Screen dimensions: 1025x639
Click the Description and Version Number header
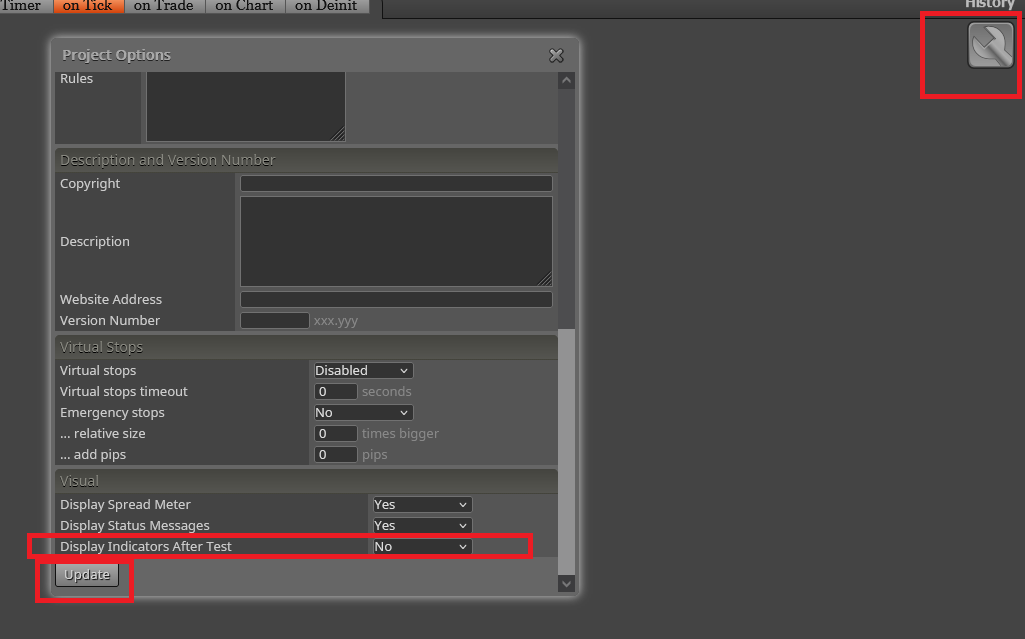(307, 160)
